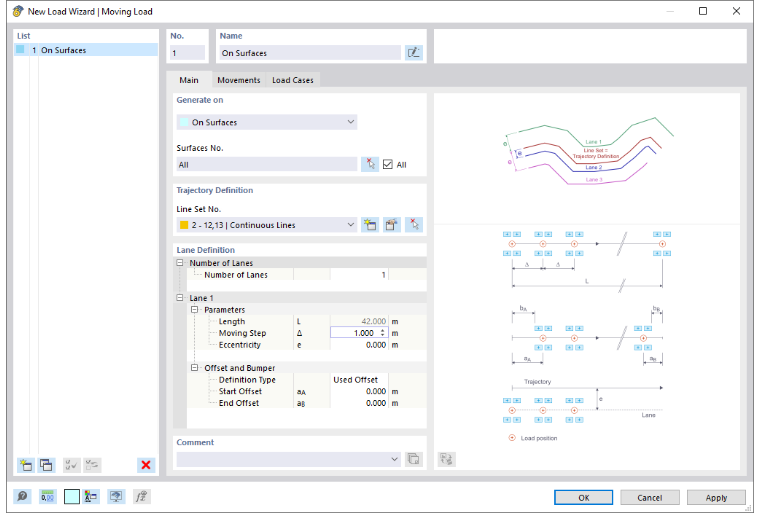Collapse the Parameters subgroup

pyautogui.click(x=194, y=309)
